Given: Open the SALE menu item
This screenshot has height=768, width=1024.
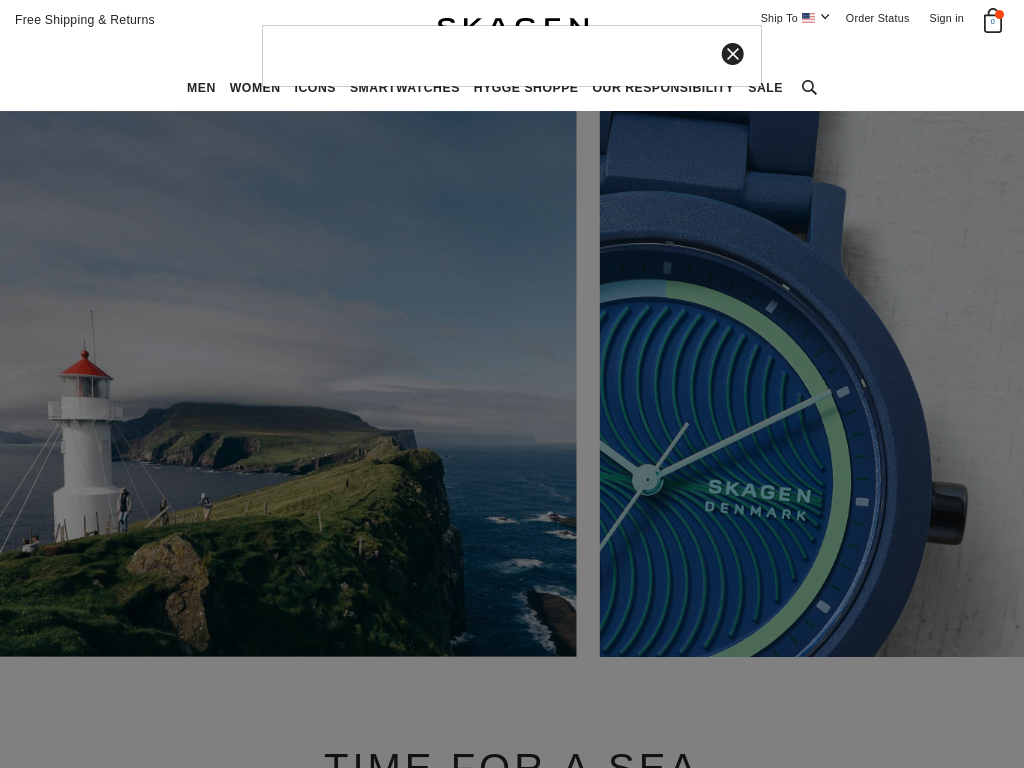Looking at the screenshot, I should pyautogui.click(x=765, y=88).
